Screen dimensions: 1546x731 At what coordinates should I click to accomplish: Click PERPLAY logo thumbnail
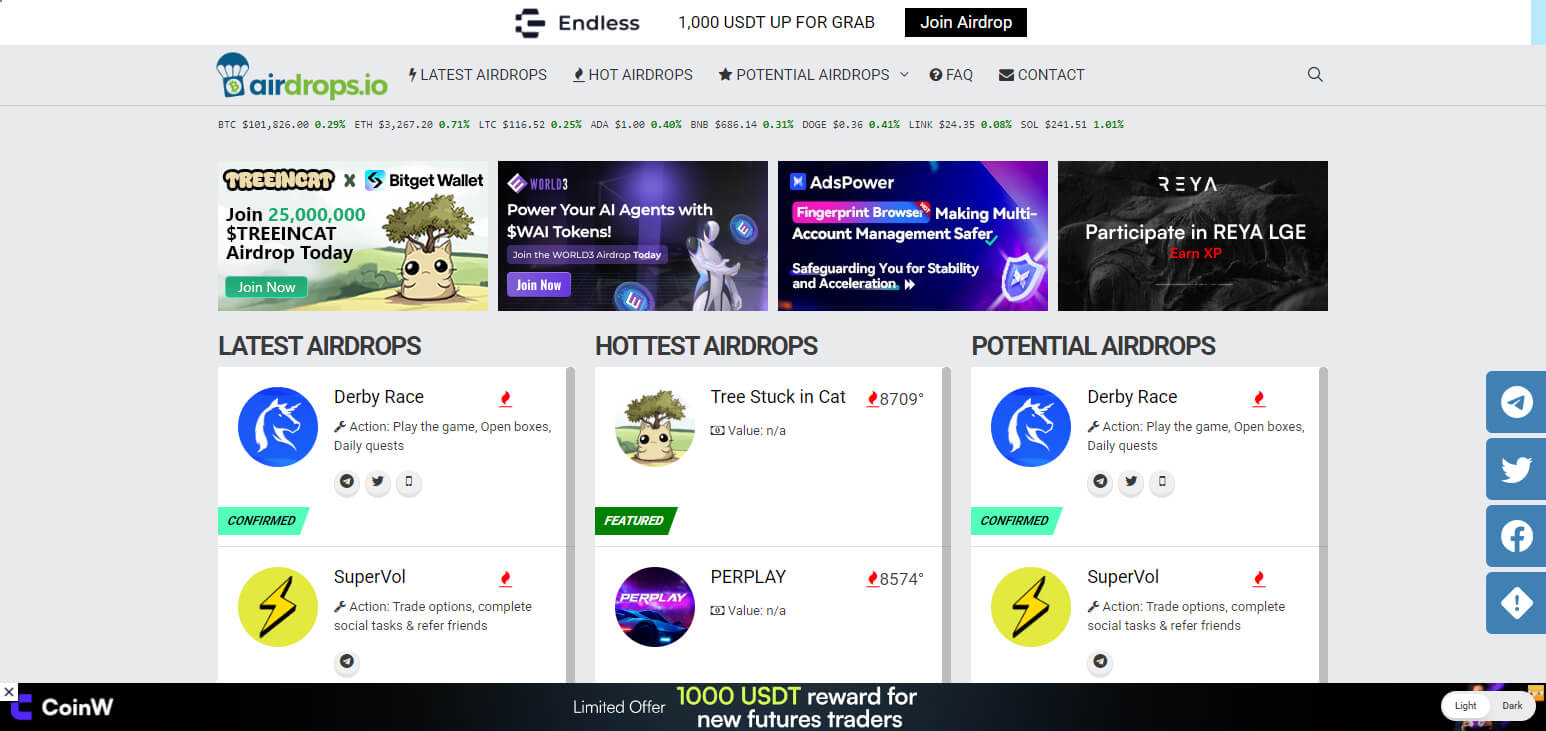[x=655, y=607]
